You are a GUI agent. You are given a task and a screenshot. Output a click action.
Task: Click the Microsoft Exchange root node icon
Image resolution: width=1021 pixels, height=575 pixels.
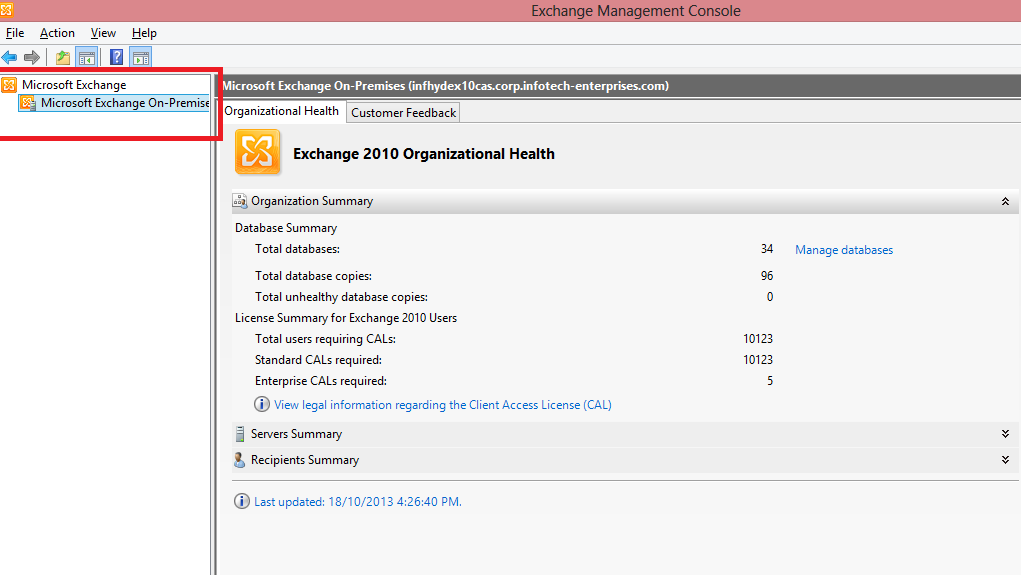(x=9, y=85)
